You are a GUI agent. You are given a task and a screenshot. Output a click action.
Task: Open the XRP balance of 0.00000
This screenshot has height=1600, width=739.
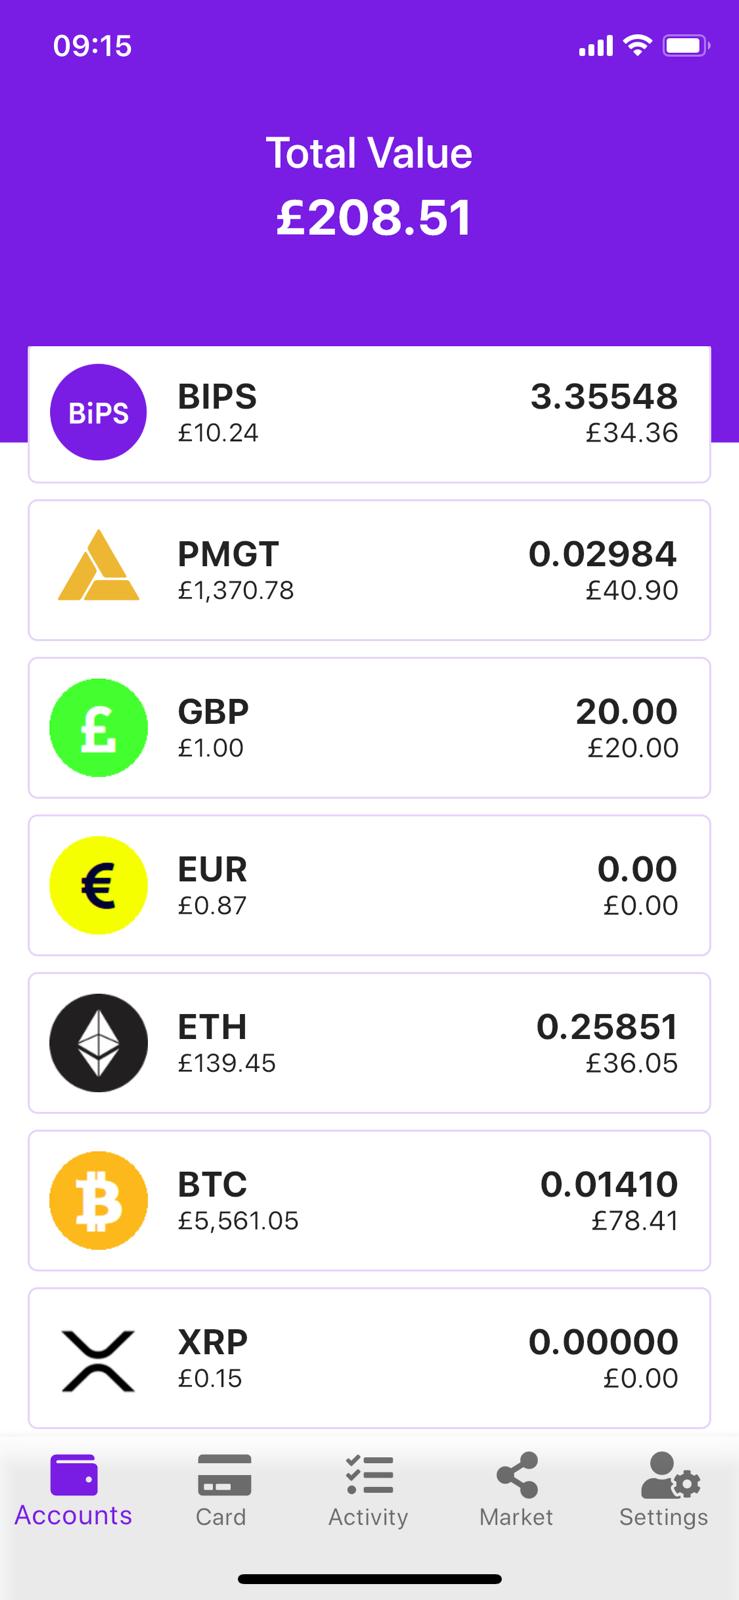pyautogui.click(x=602, y=1342)
